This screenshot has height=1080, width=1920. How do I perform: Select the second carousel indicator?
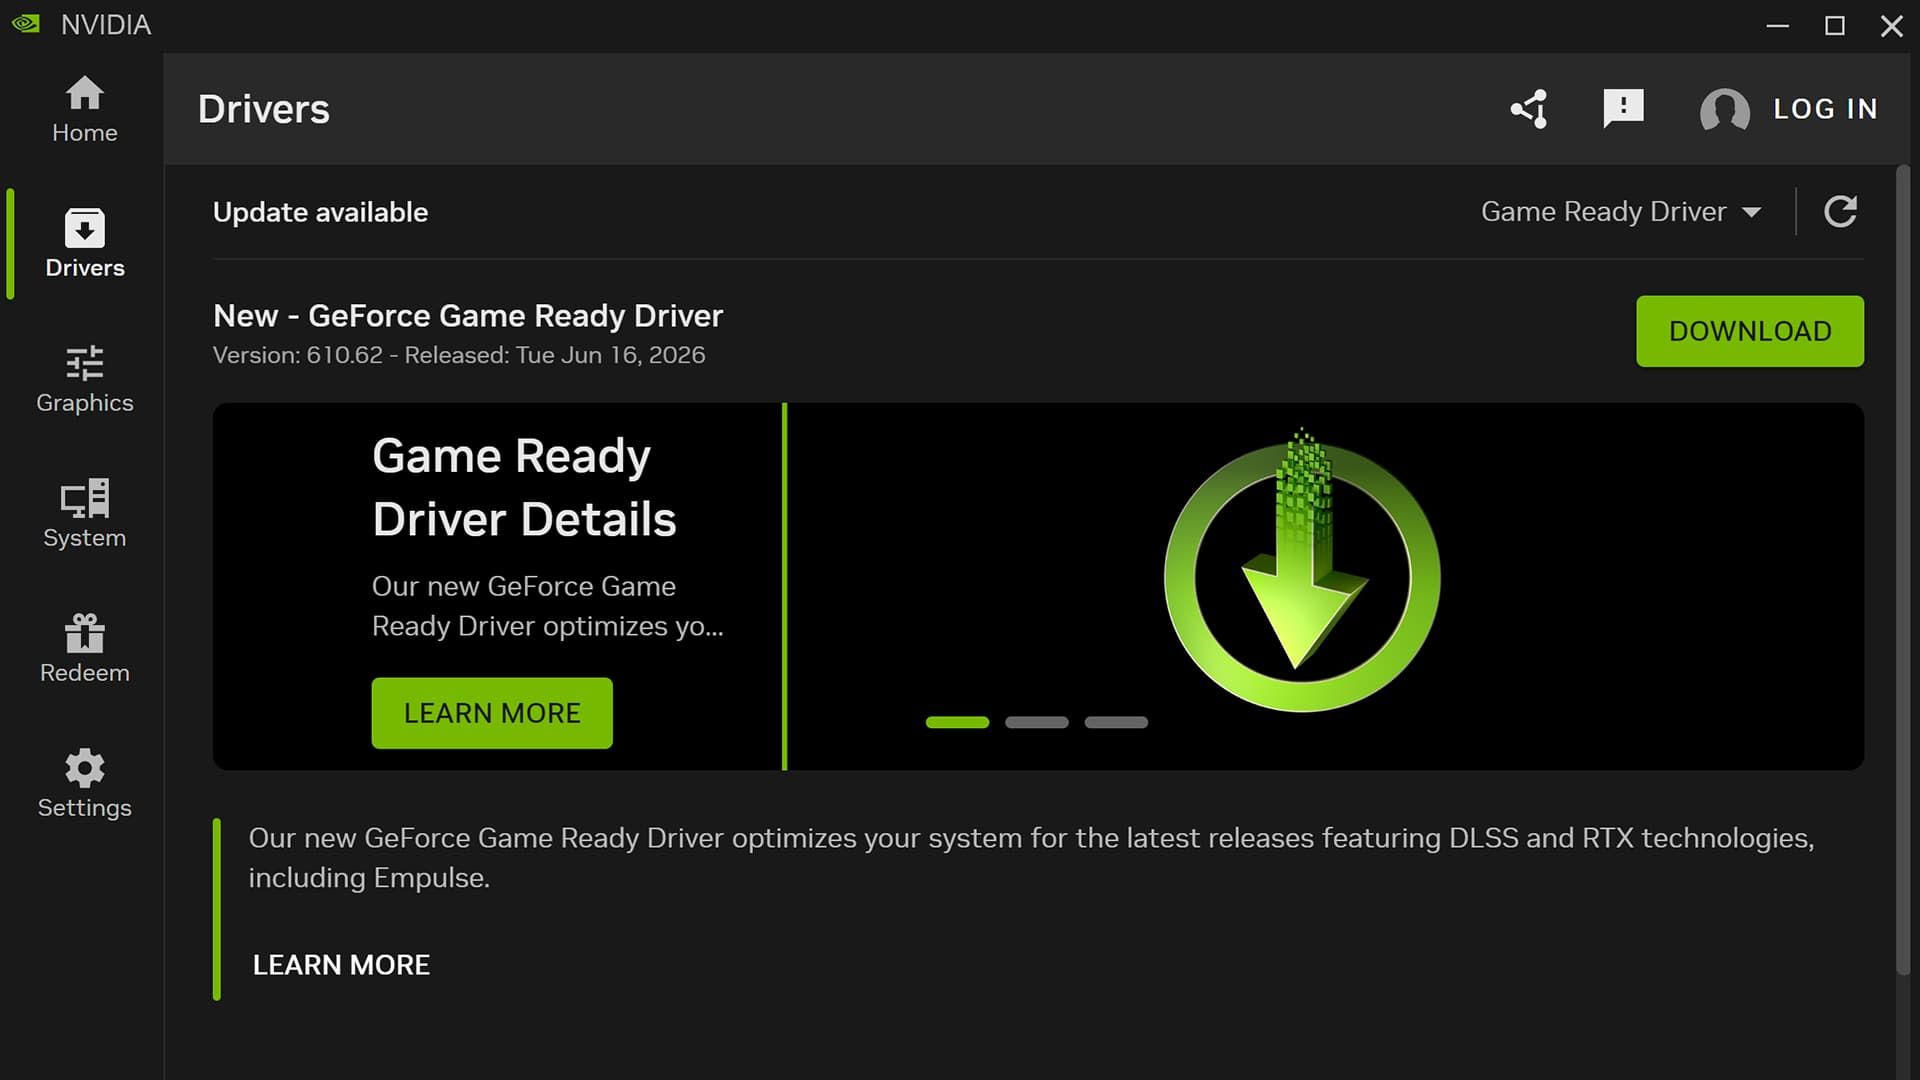click(1037, 722)
